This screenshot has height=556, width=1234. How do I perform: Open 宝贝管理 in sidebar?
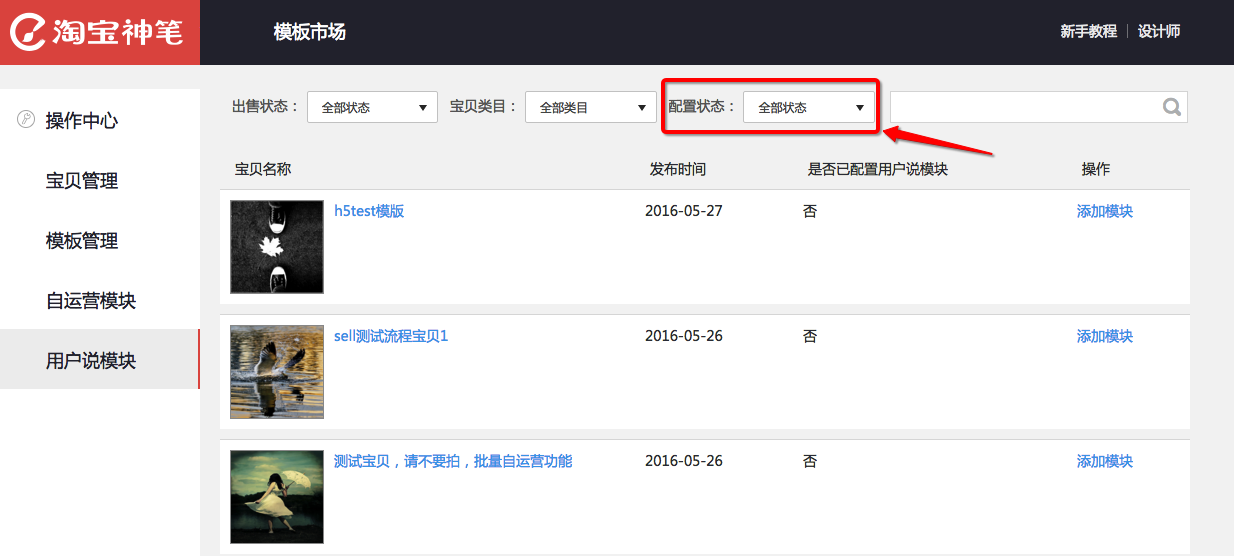pos(82,181)
